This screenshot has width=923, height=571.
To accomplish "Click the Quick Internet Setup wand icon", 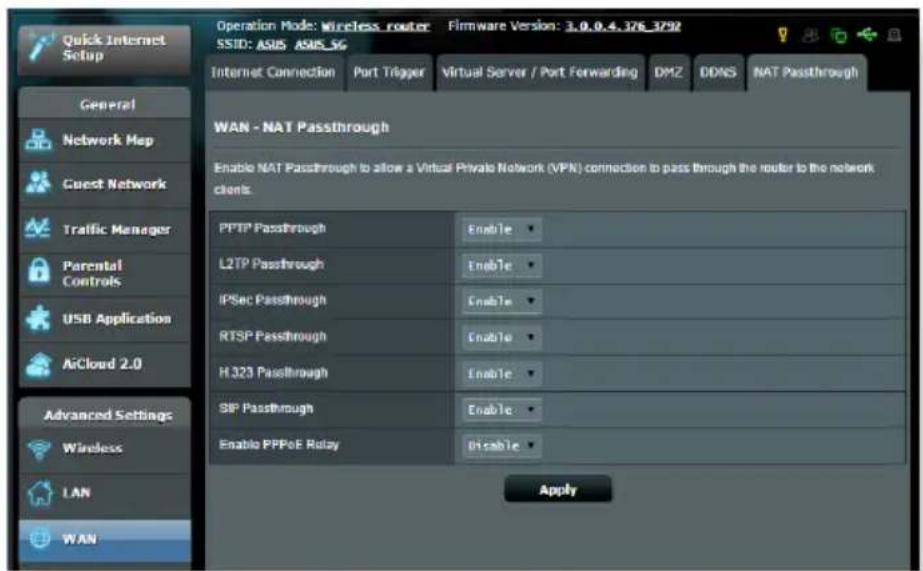I will click(x=41, y=47).
